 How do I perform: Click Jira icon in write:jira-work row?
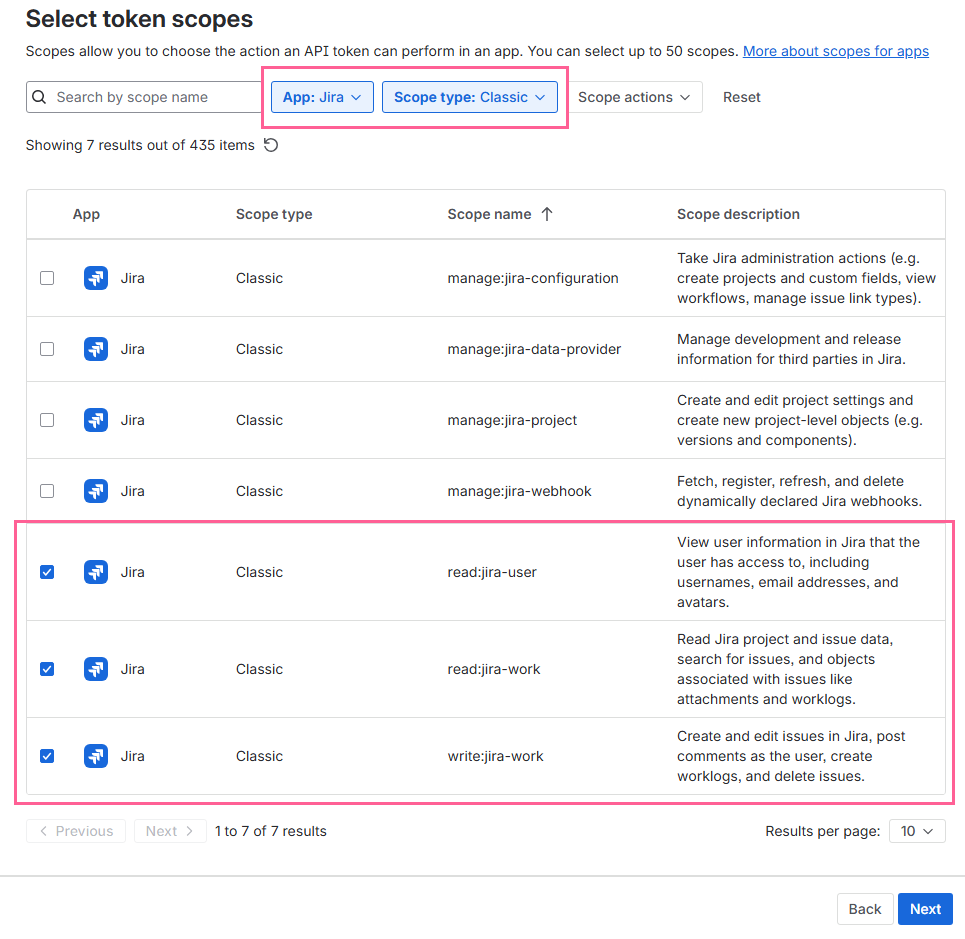click(96, 756)
